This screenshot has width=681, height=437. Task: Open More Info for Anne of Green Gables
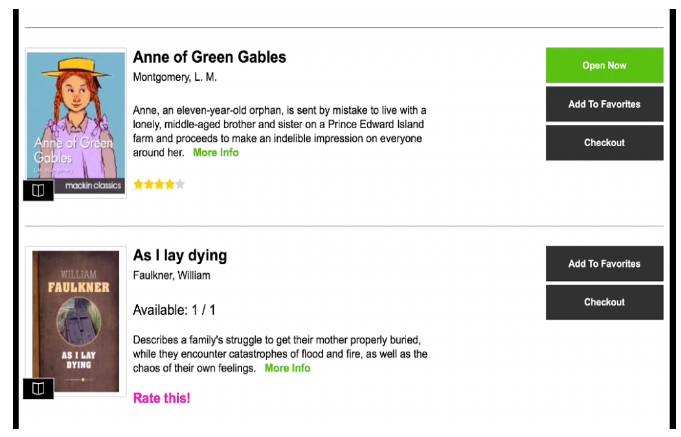[x=216, y=152]
